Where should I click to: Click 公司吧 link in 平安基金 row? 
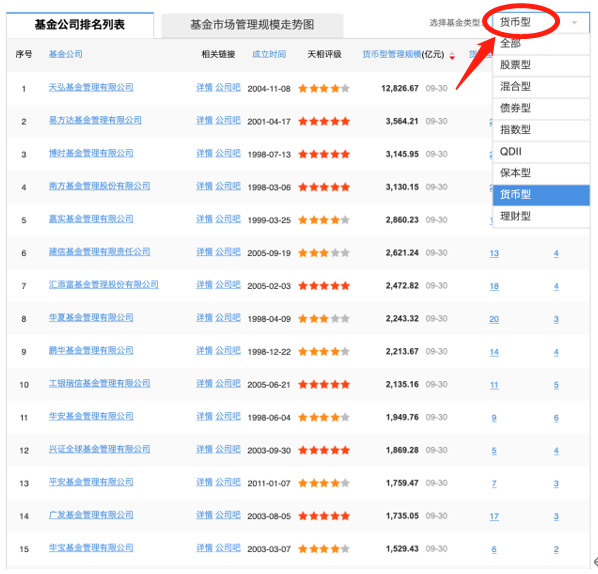tap(228, 482)
